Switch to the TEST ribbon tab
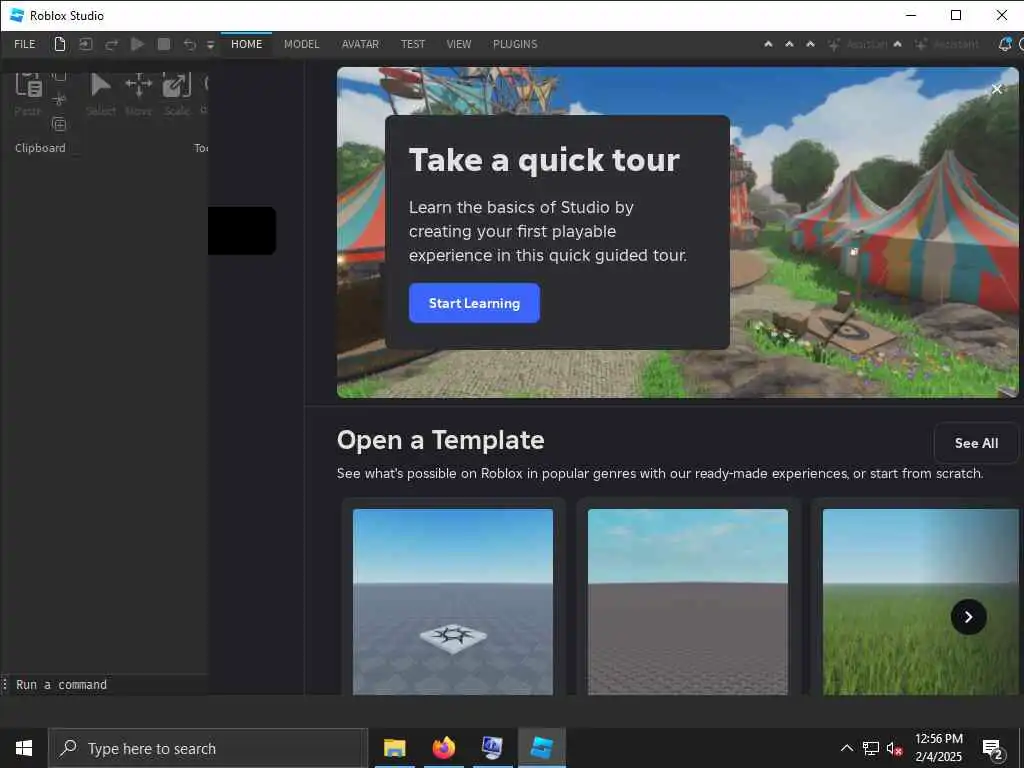Image resolution: width=1024 pixels, height=768 pixels. click(x=413, y=44)
